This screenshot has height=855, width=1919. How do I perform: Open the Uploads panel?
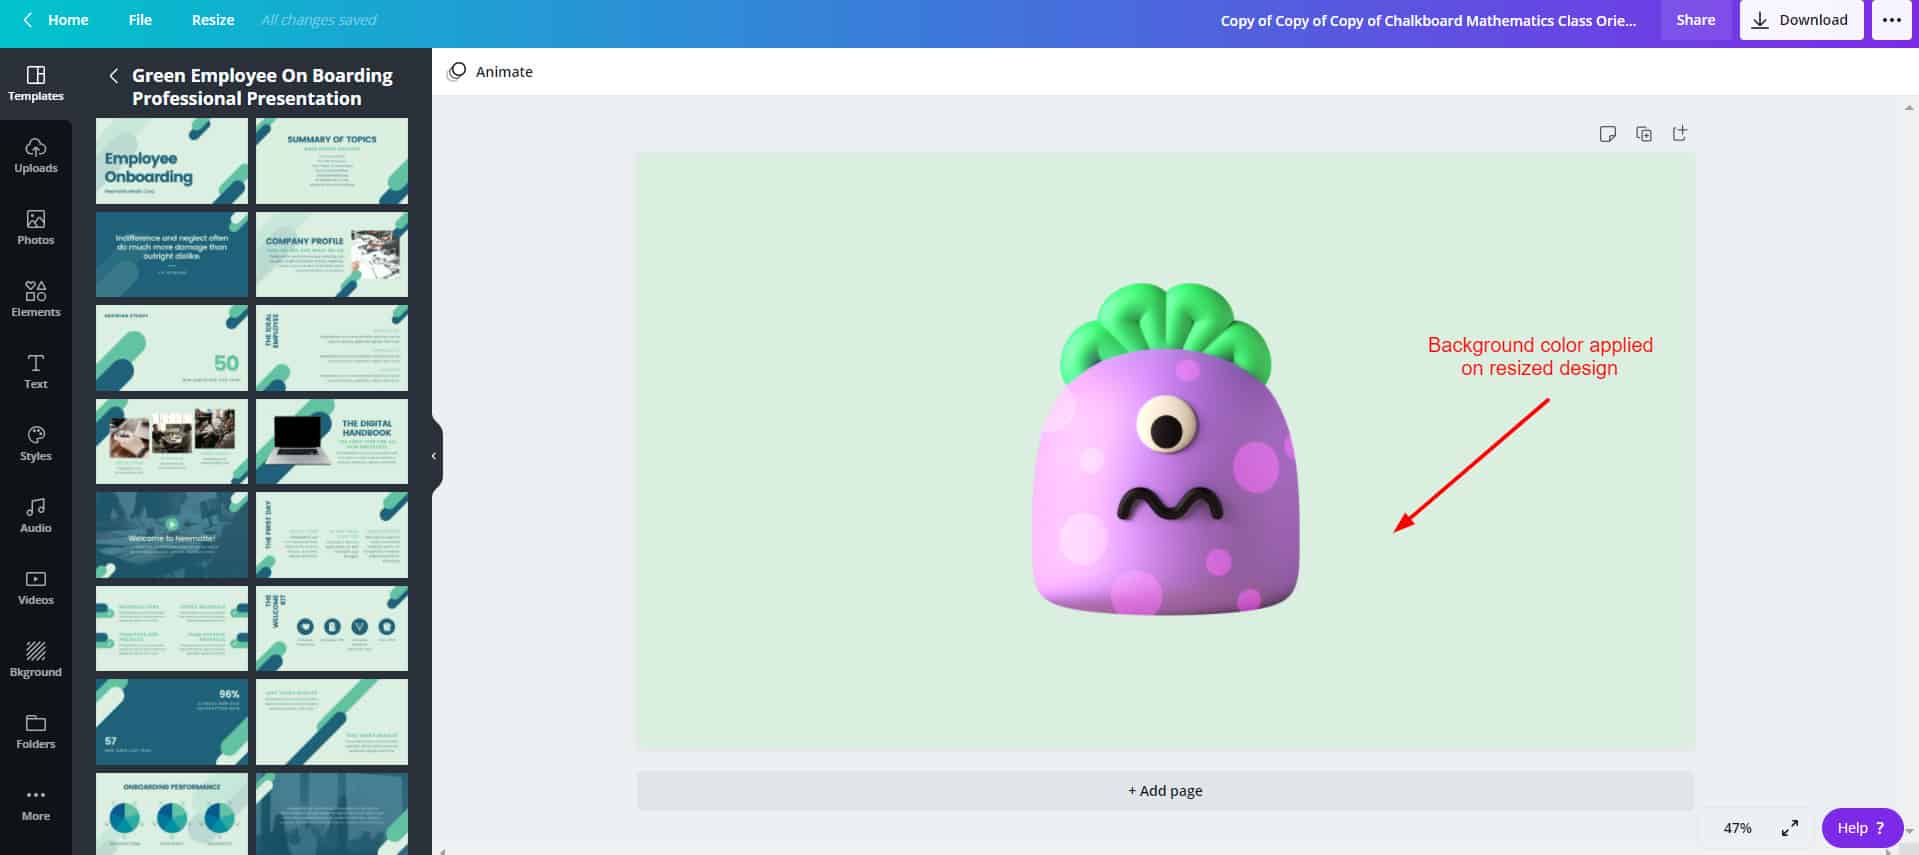[x=36, y=155]
